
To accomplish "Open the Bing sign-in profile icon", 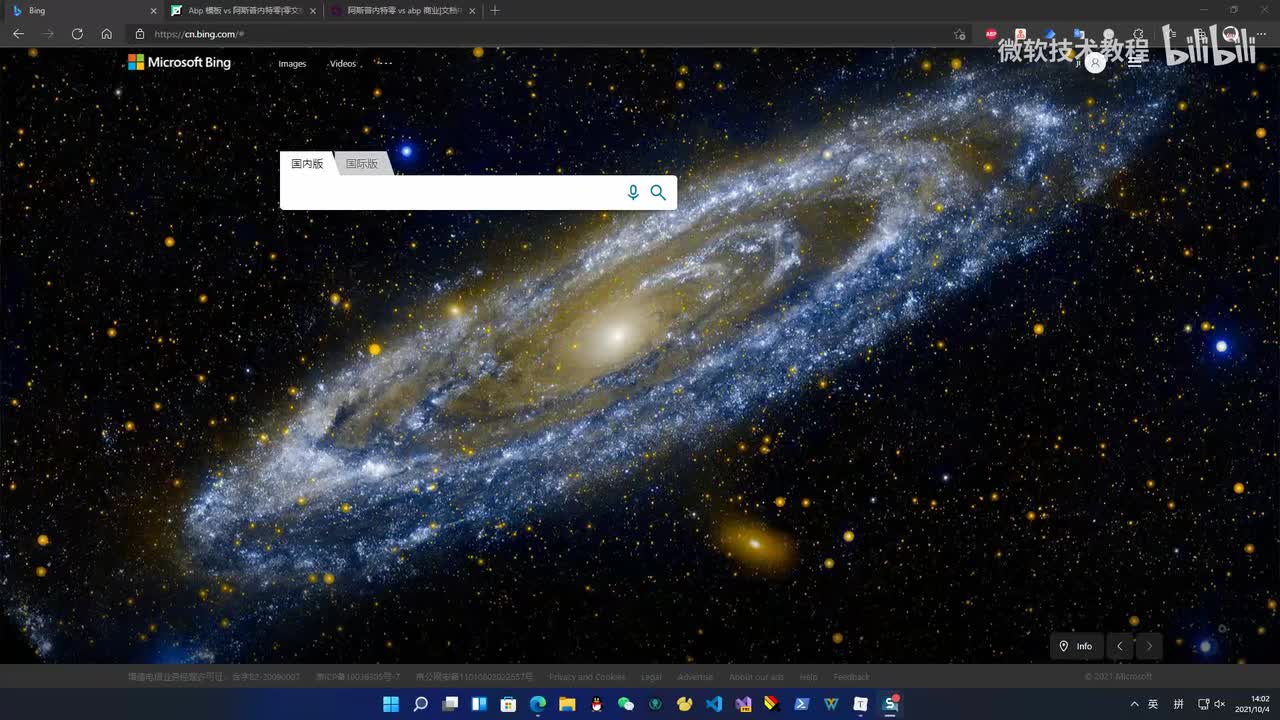I will coord(1096,62).
